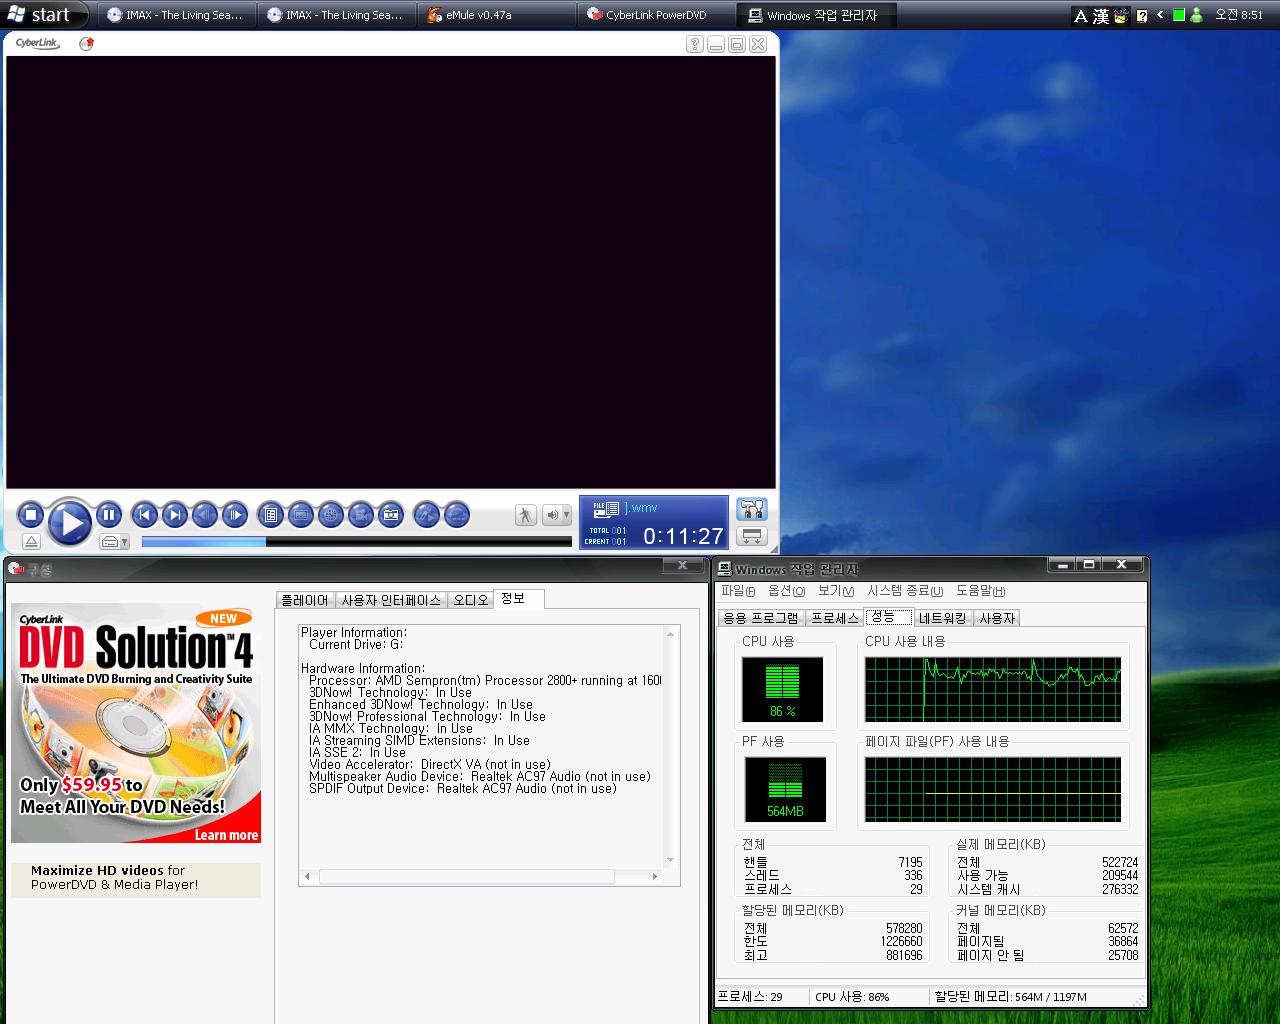Open the 옵션 menu in Task Manager
This screenshot has height=1024, width=1280.
click(x=786, y=591)
